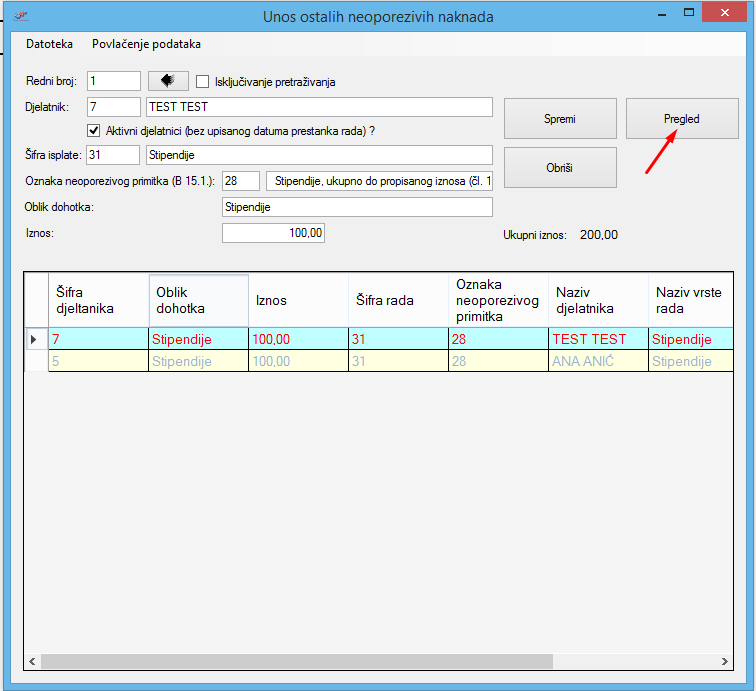Click row selector arrow of first row
The height and width of the screenshot is (691, 756).
(x=35, y=340)
